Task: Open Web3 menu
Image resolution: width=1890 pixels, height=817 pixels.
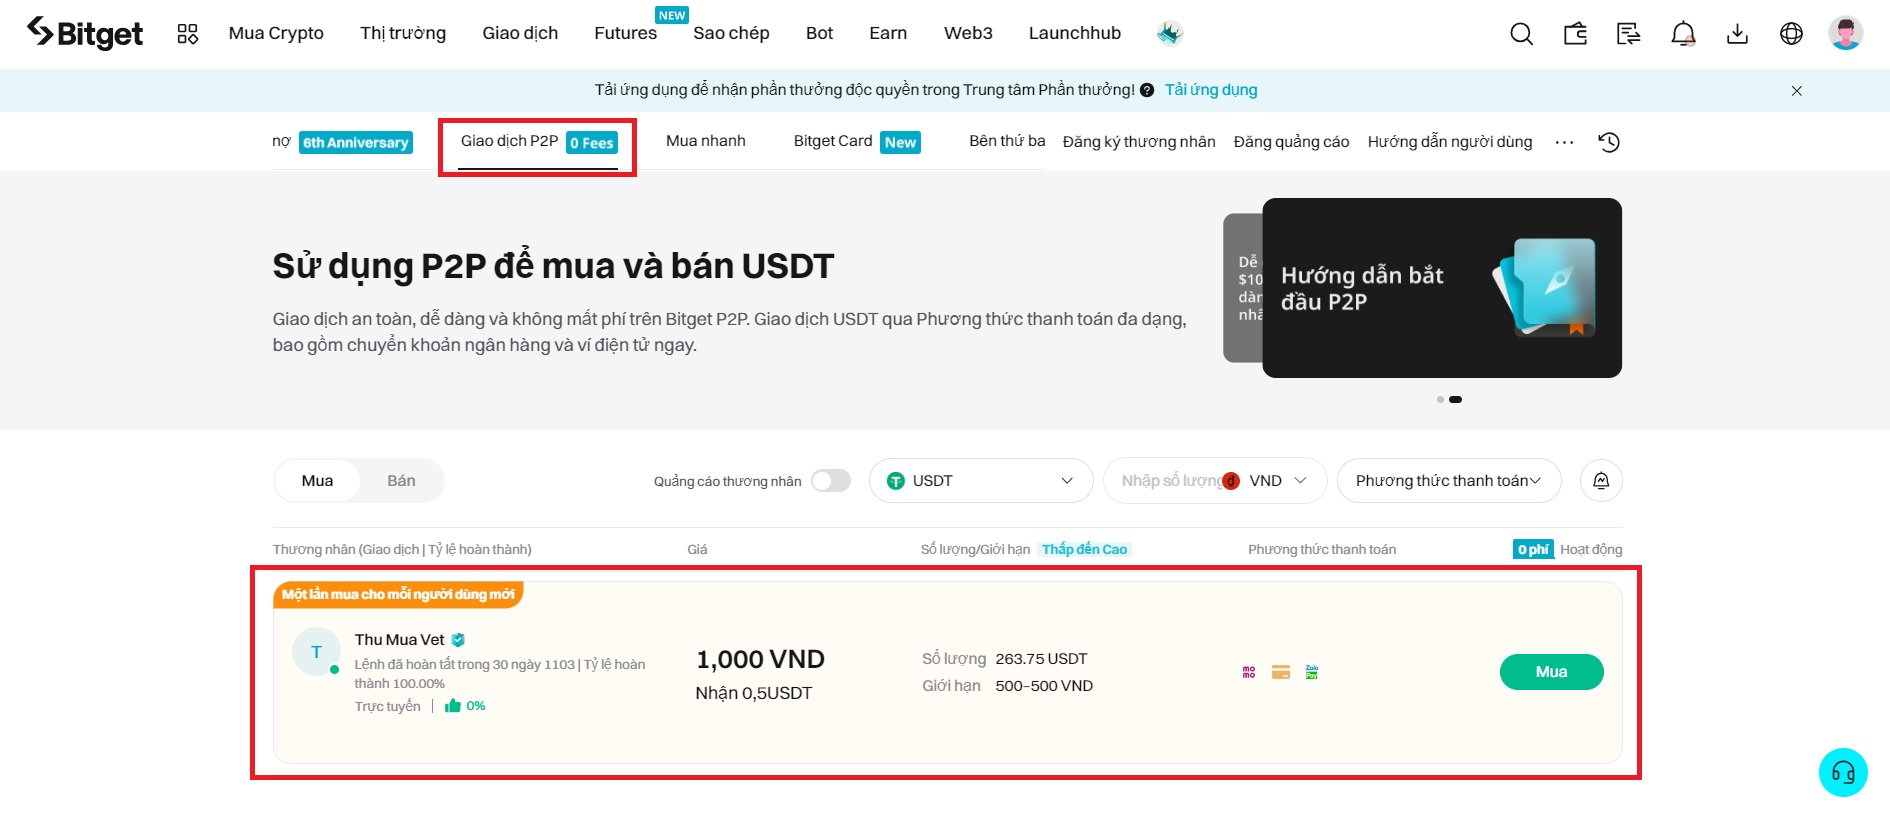Action: (968, 34)
